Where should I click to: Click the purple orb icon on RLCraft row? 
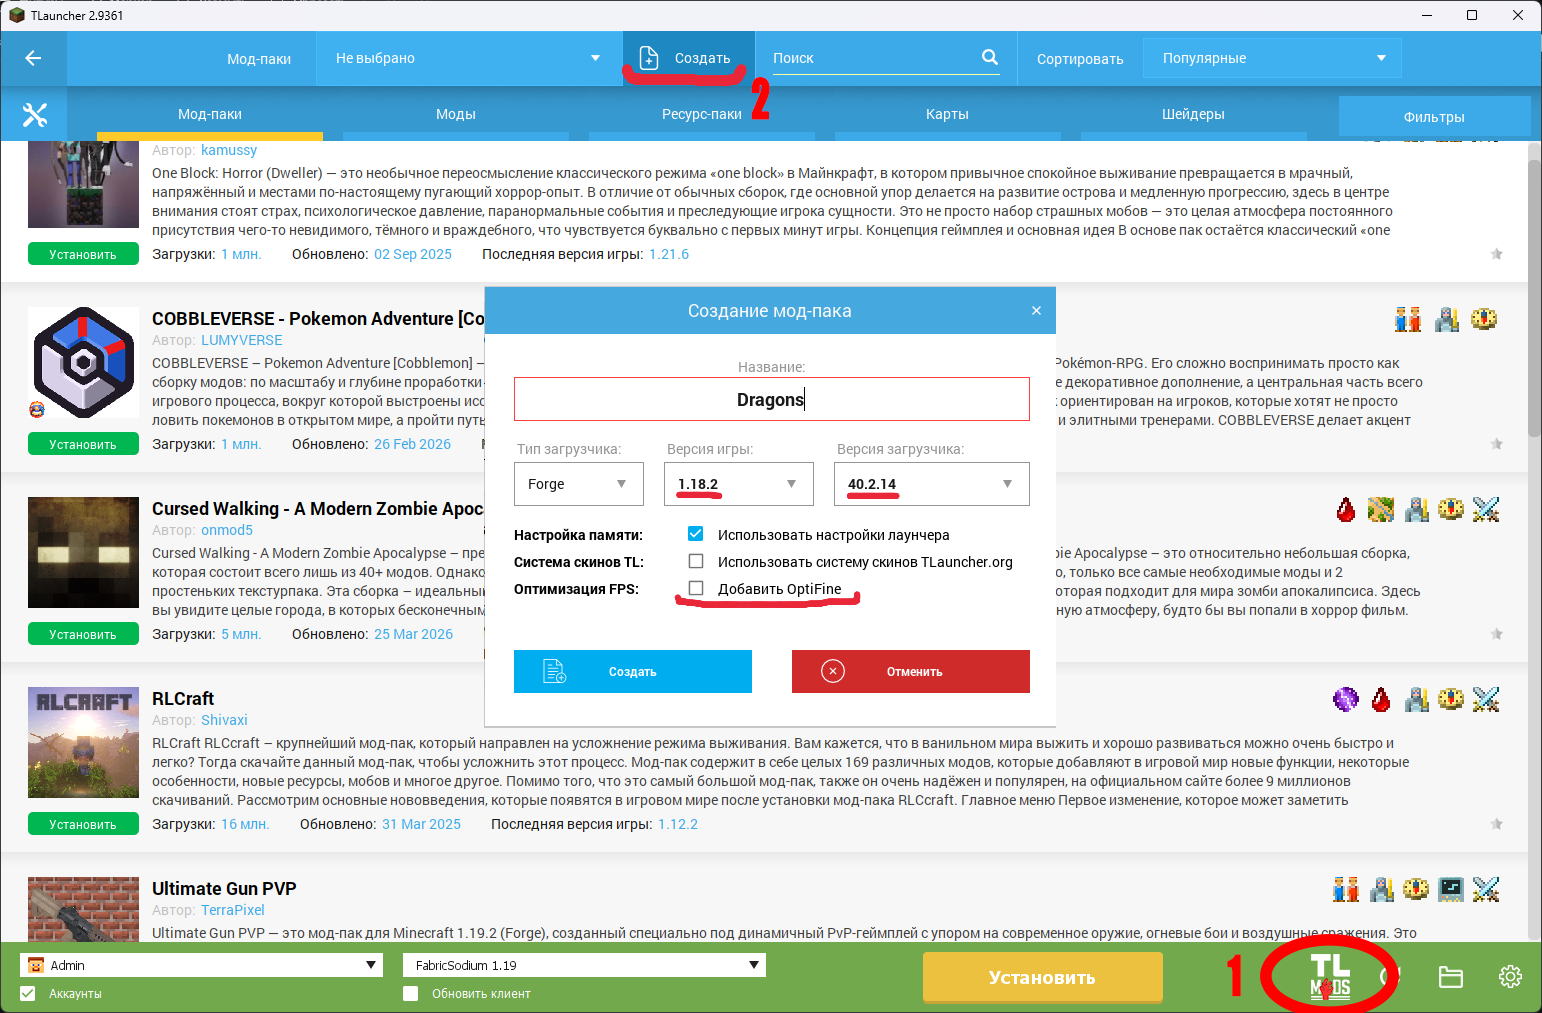[1346, 699]
